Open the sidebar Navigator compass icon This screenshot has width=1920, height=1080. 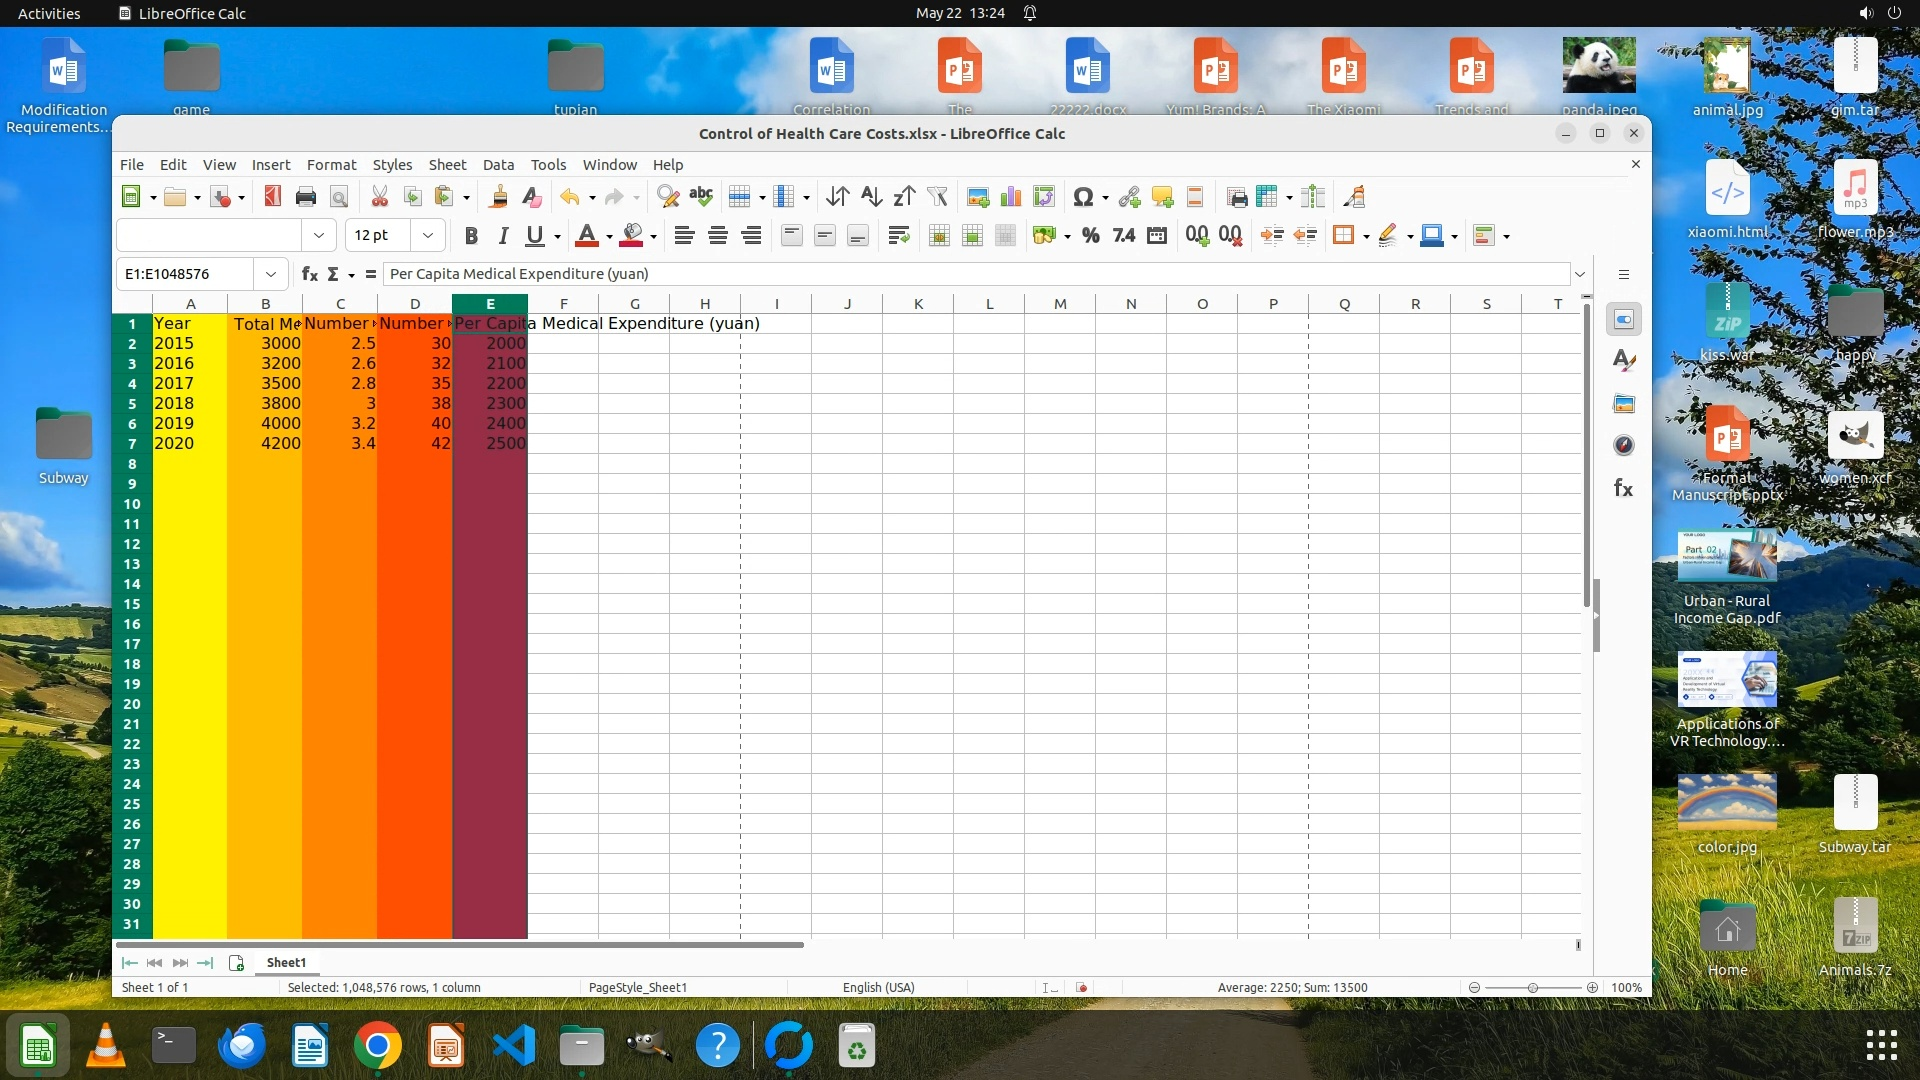tap(1624, 446)
